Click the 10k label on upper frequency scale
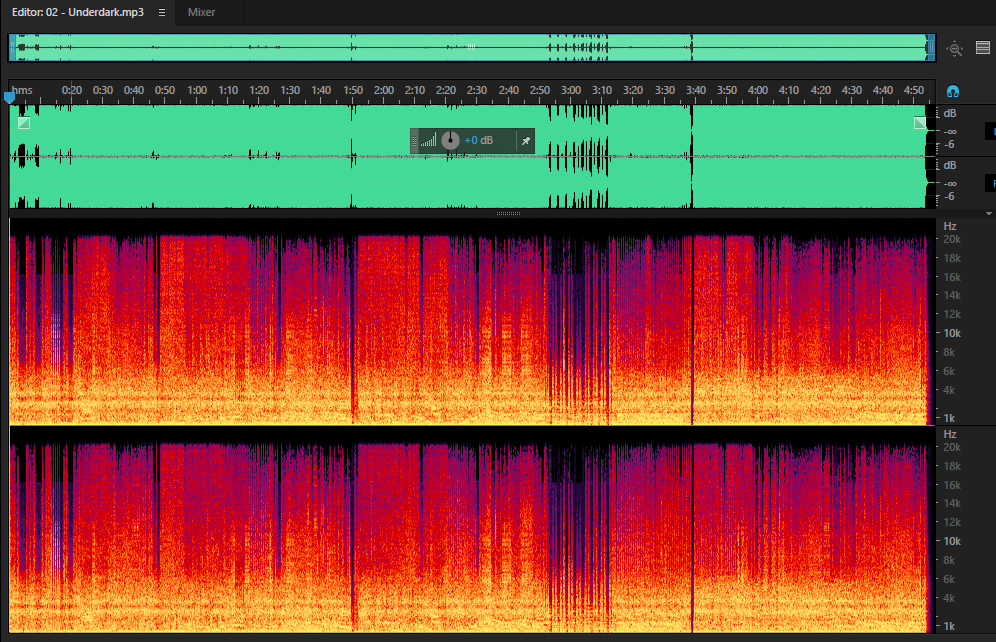 point(952,333)
